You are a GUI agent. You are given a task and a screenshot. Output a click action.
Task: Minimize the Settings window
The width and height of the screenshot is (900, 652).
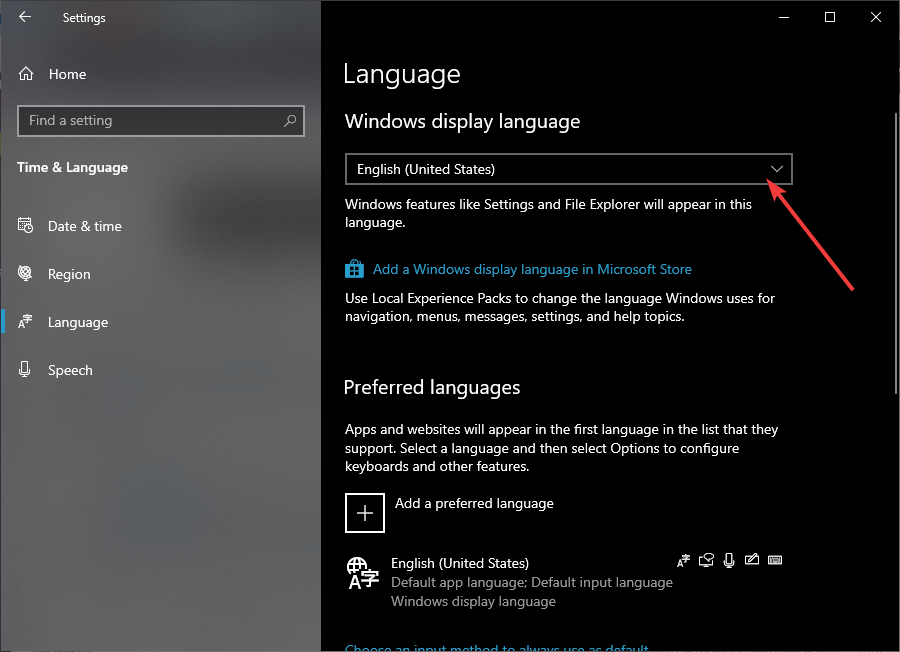click(x=783, y=17)
